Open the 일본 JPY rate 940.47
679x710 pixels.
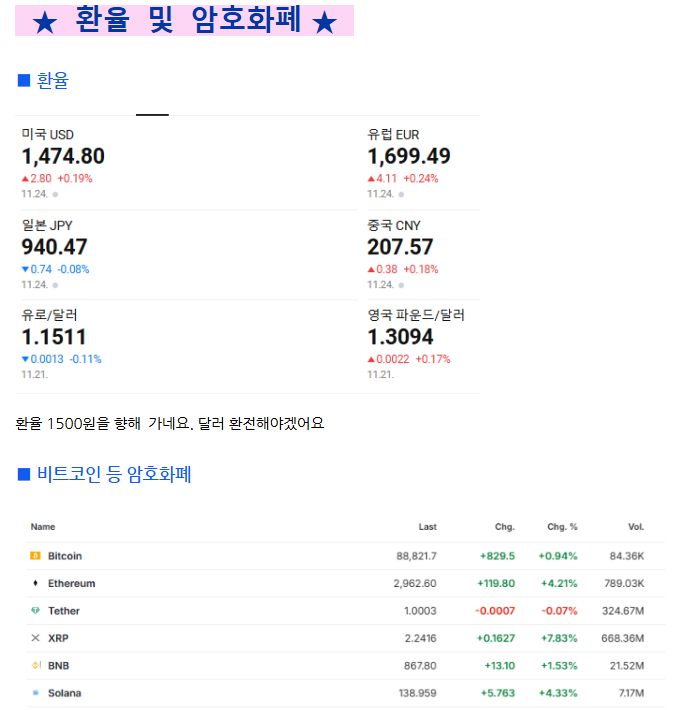pos(54,247)
